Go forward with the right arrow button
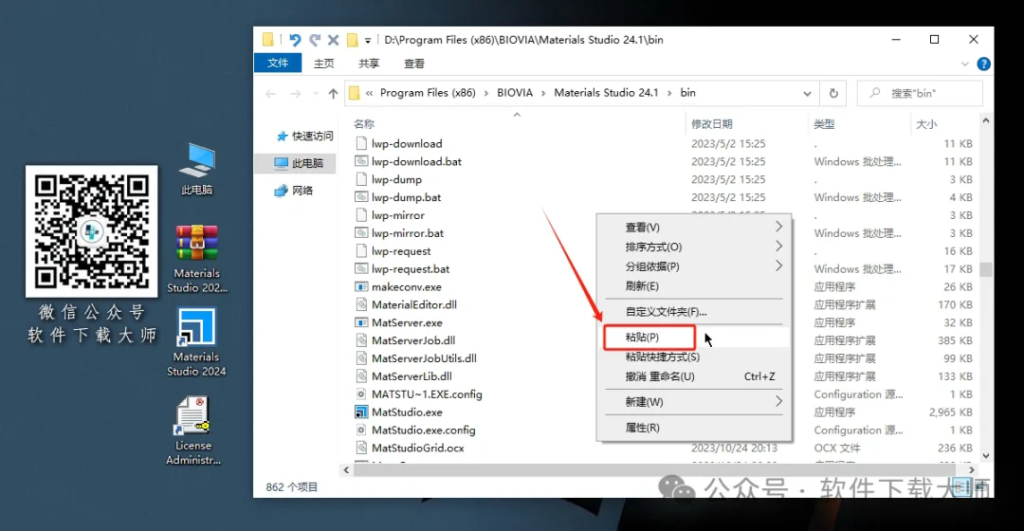 (x=295, y=94)
